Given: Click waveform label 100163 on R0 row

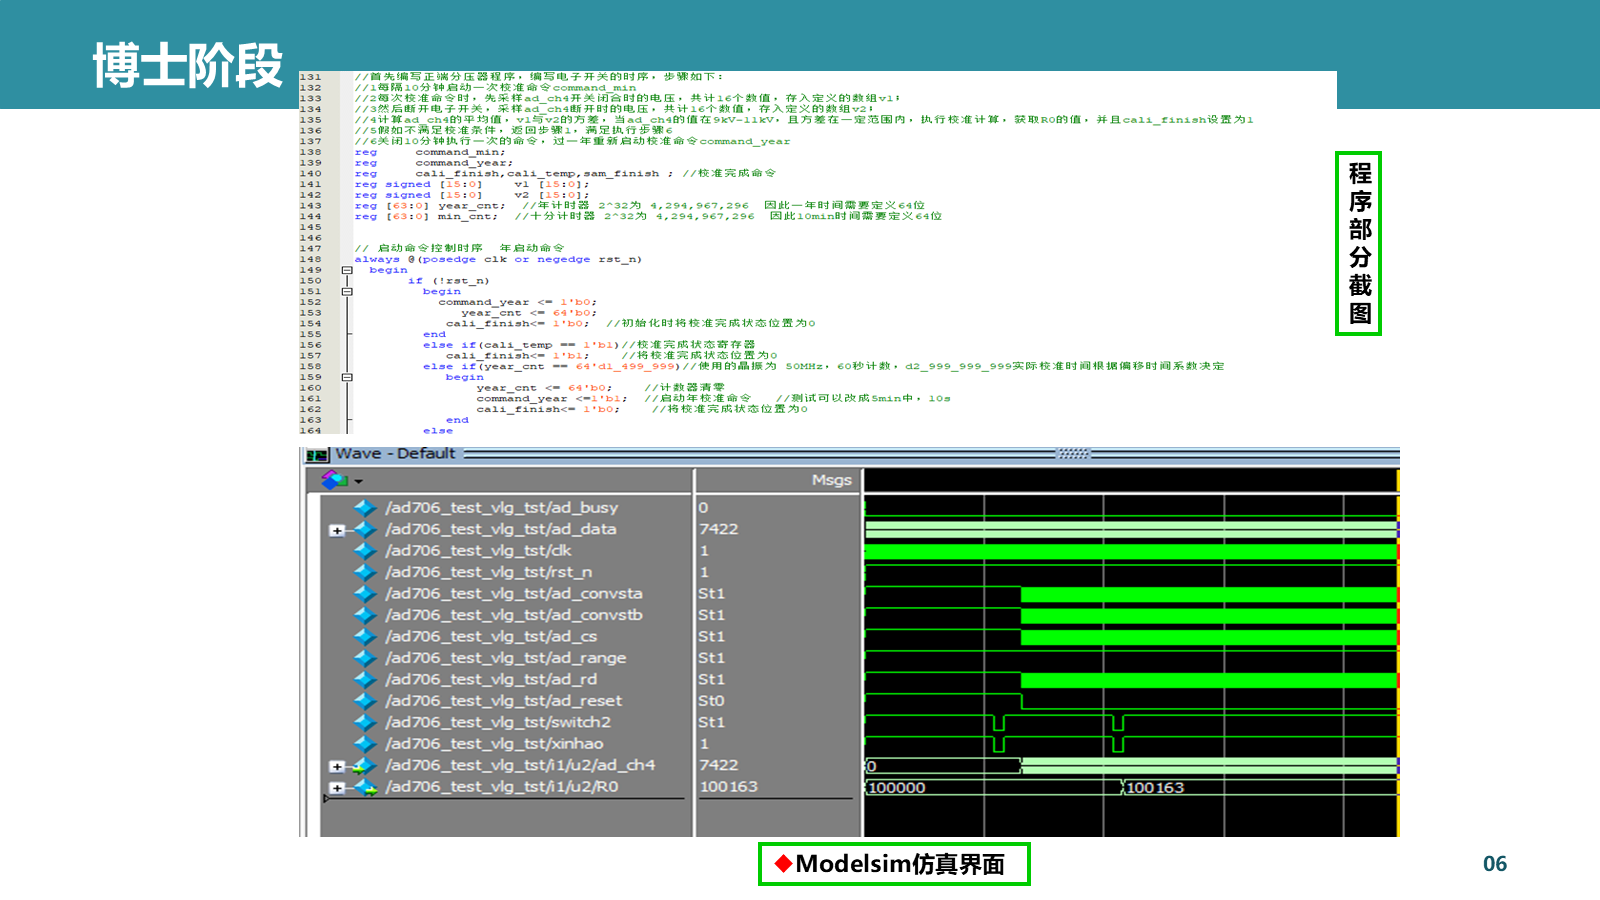Looking at the screenshot, I should [1155, 788].
